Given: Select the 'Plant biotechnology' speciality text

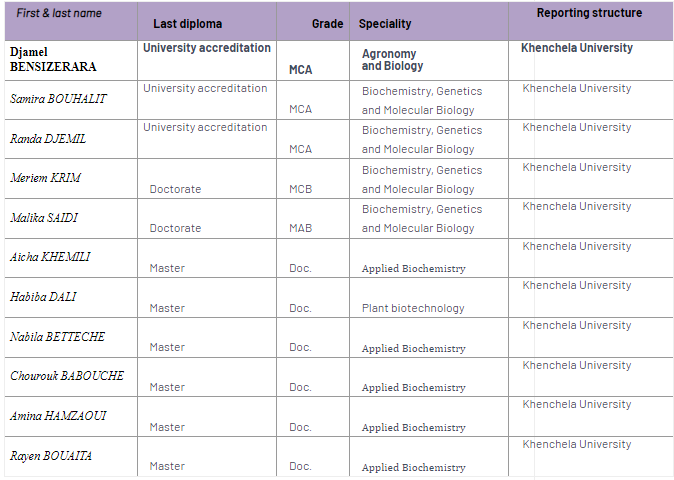Looking at the screenshot, I should click(x=413, y=308).
